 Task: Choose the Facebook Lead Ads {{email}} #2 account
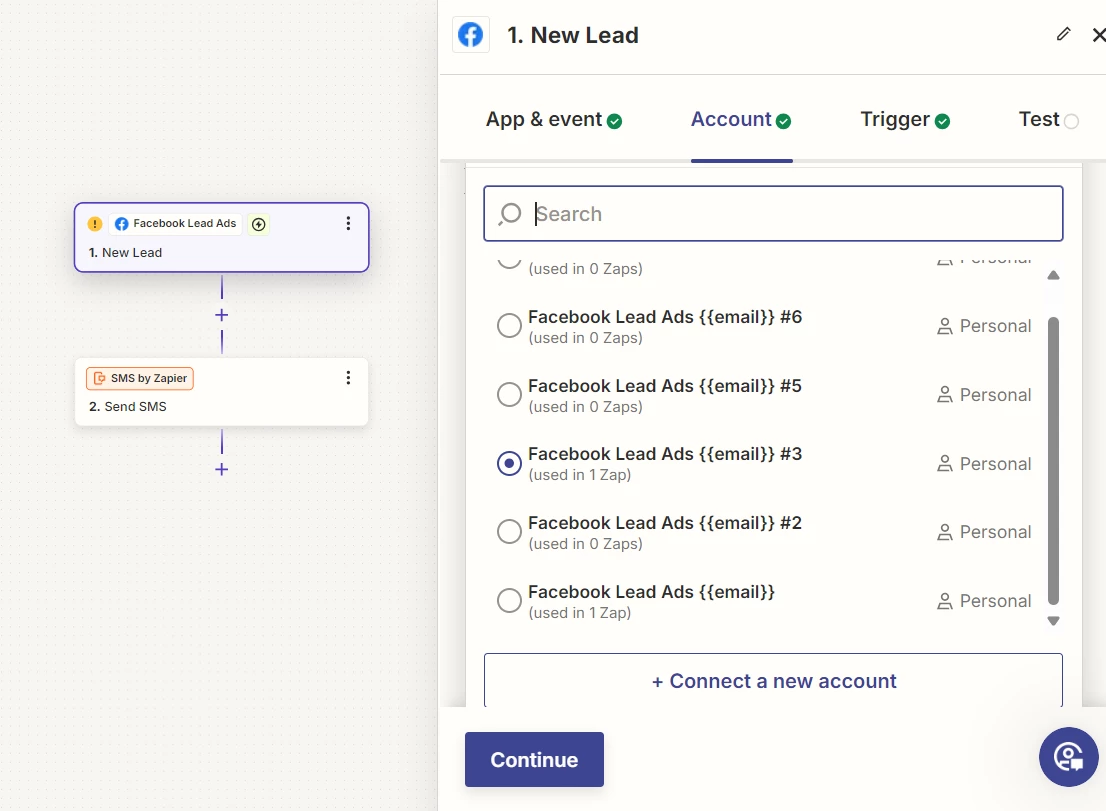tap(510, 532)
